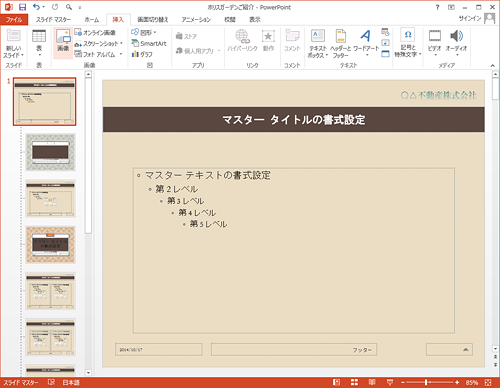
Task: Customize the quick access toolbar dropdown
Action: 80,7
